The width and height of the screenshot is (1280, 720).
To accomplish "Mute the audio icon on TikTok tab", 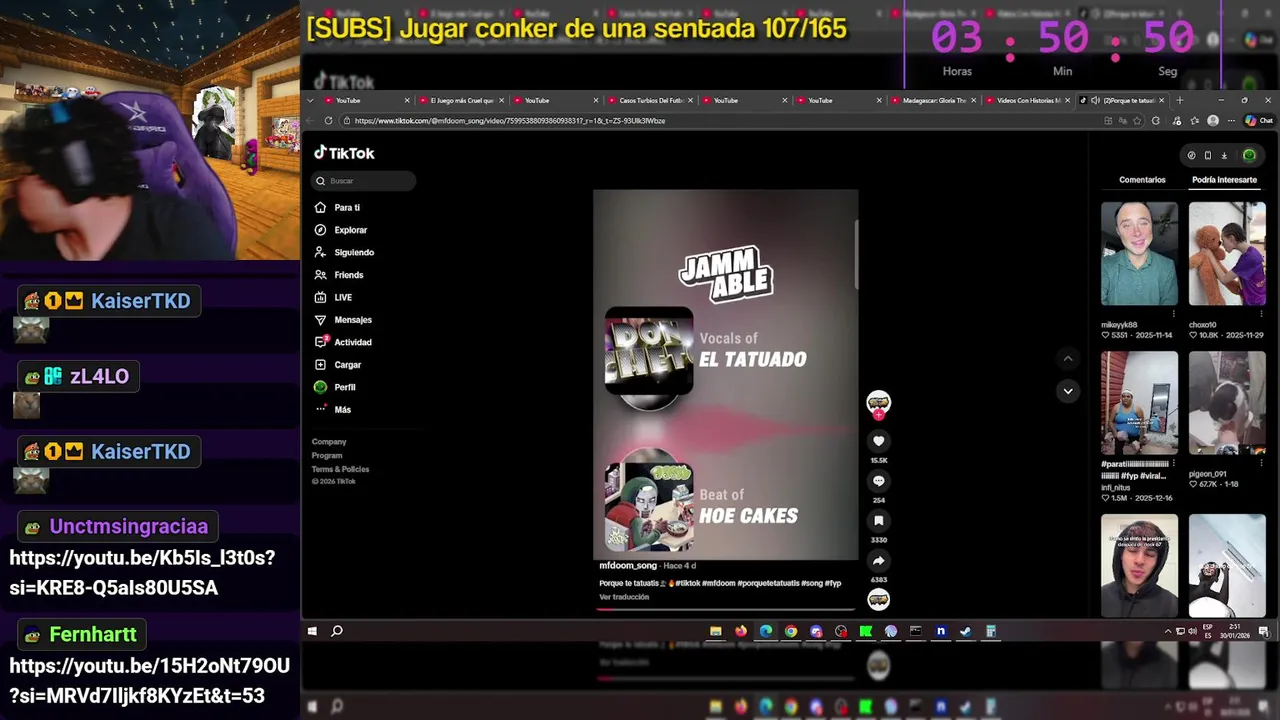I will tap(1095, 100).
